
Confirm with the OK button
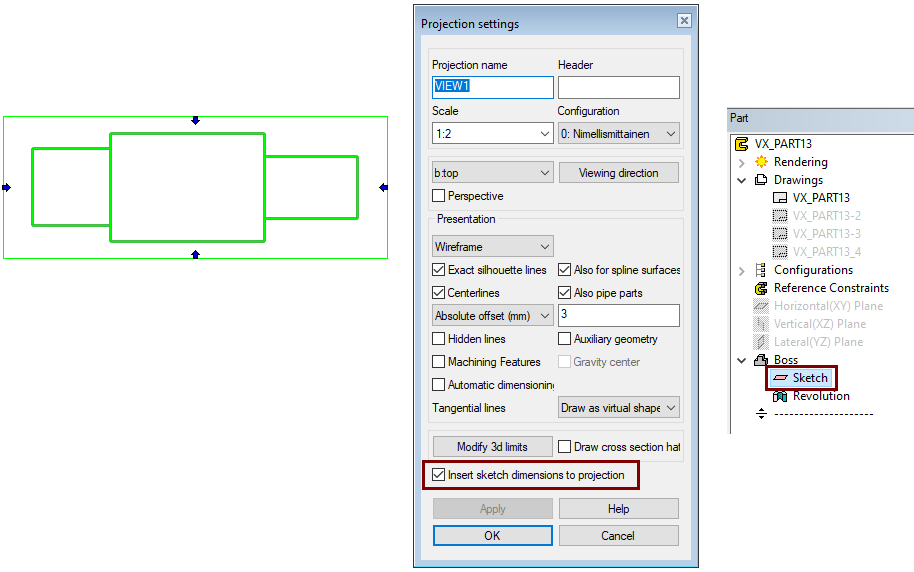point(493,535)
